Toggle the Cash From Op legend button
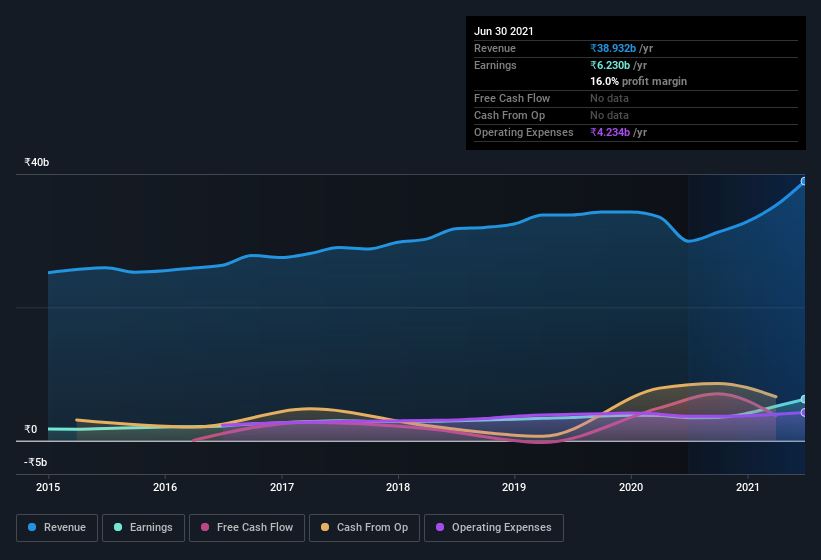Viewport: 821px width, 560px height. [364, 528]
